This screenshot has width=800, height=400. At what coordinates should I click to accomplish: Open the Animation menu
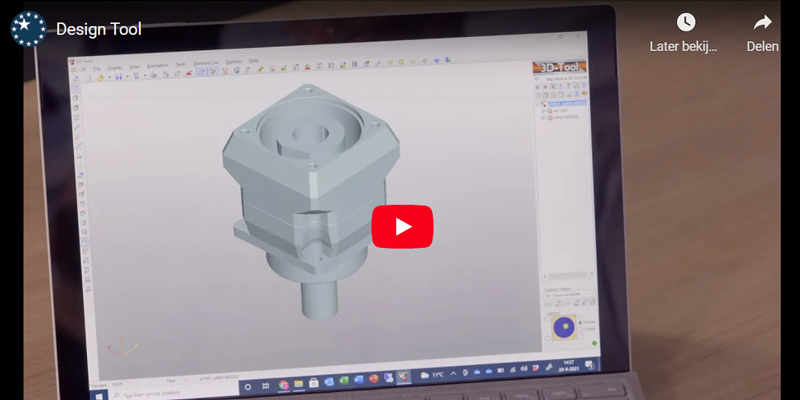[158, 65]
